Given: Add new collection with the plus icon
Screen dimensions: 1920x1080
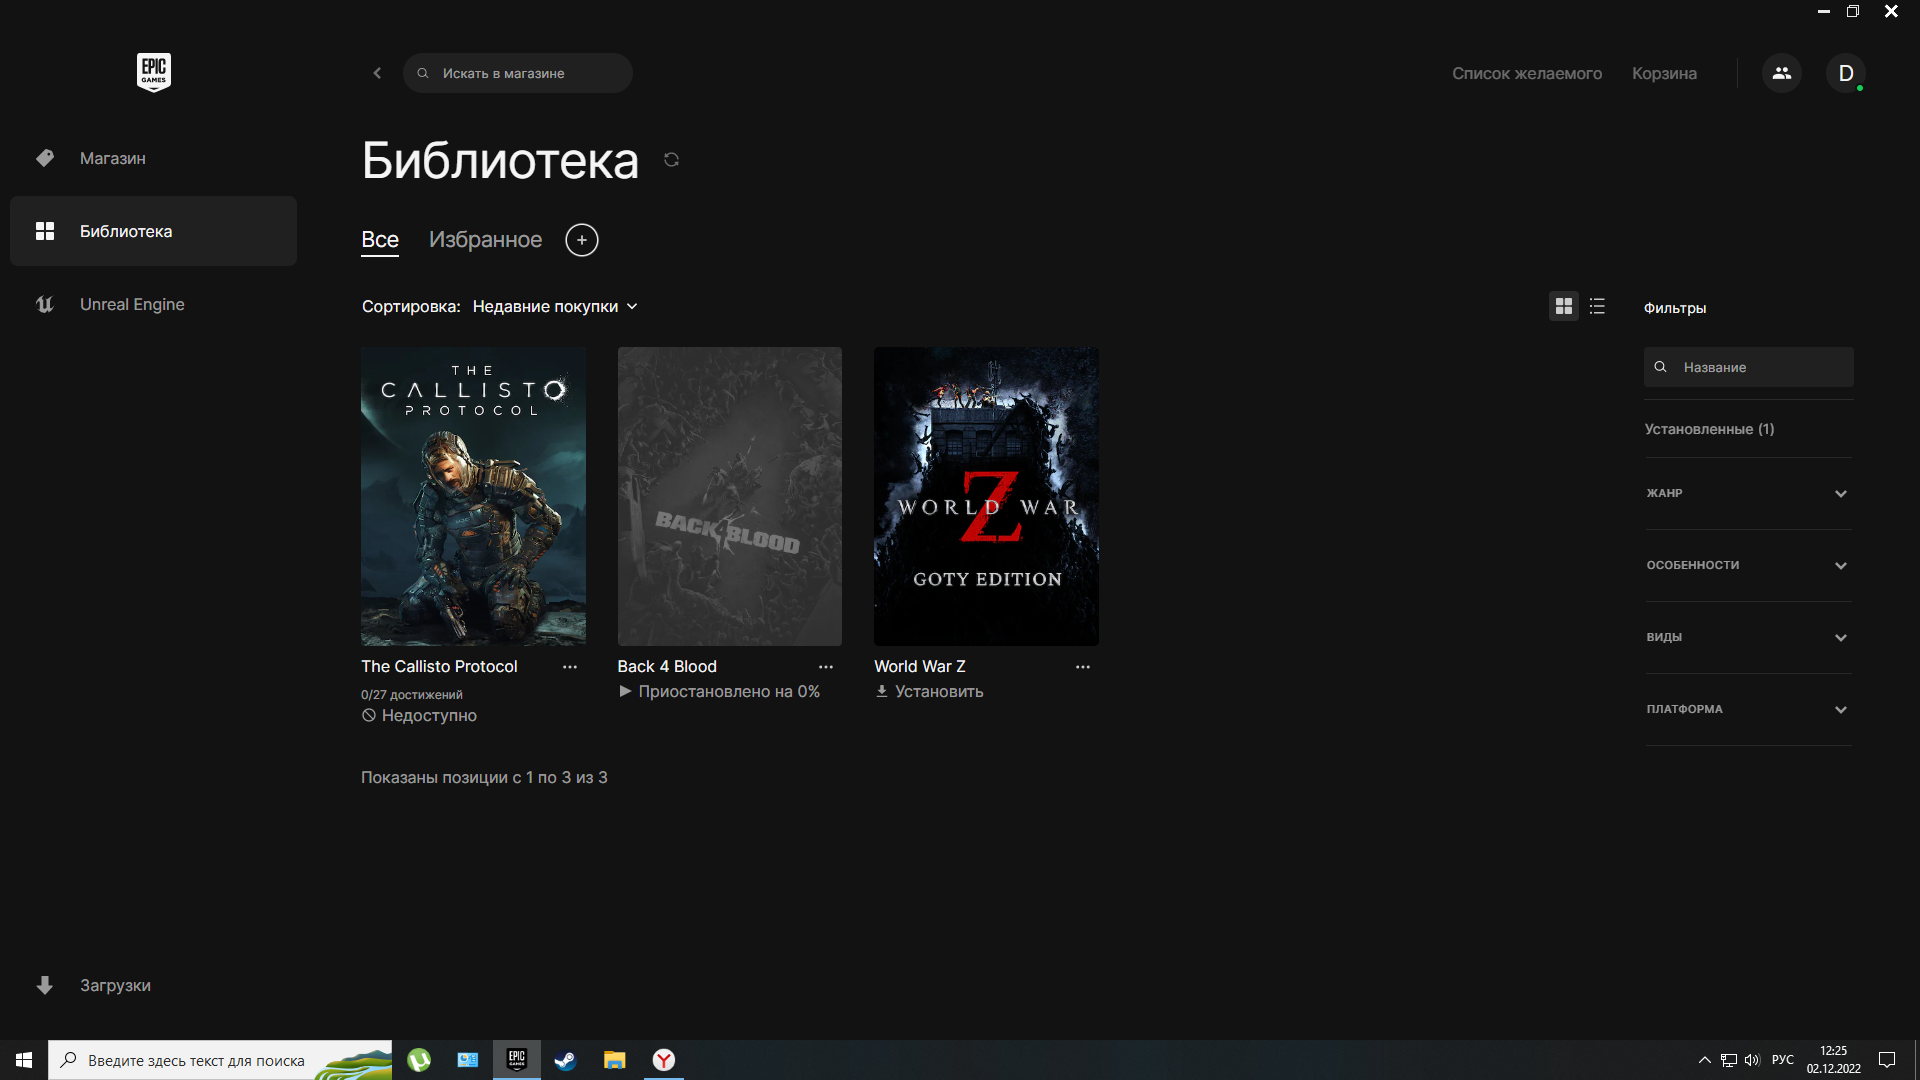Looking at the screenshot, I should (x=582, y=240).
